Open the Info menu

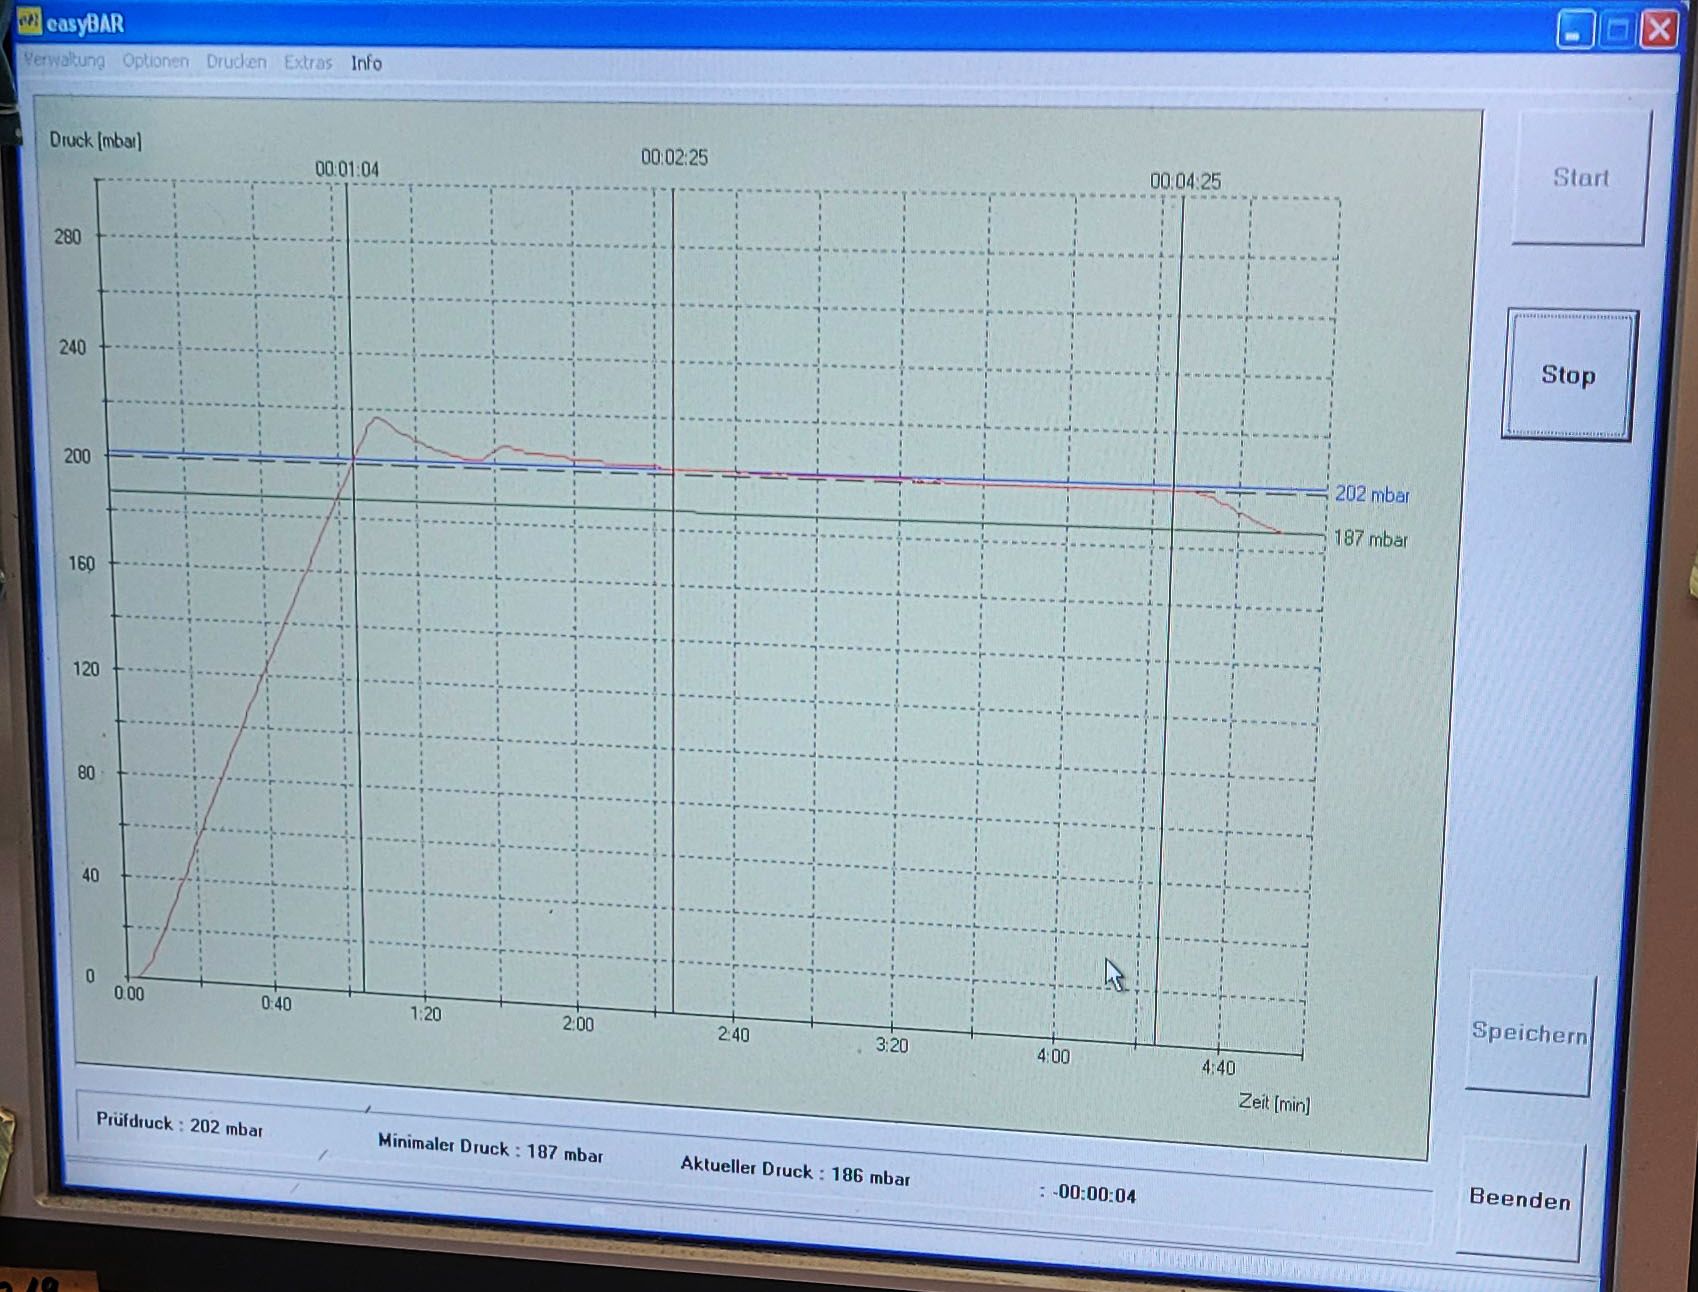pyautogui.click(x=366, y=63)
